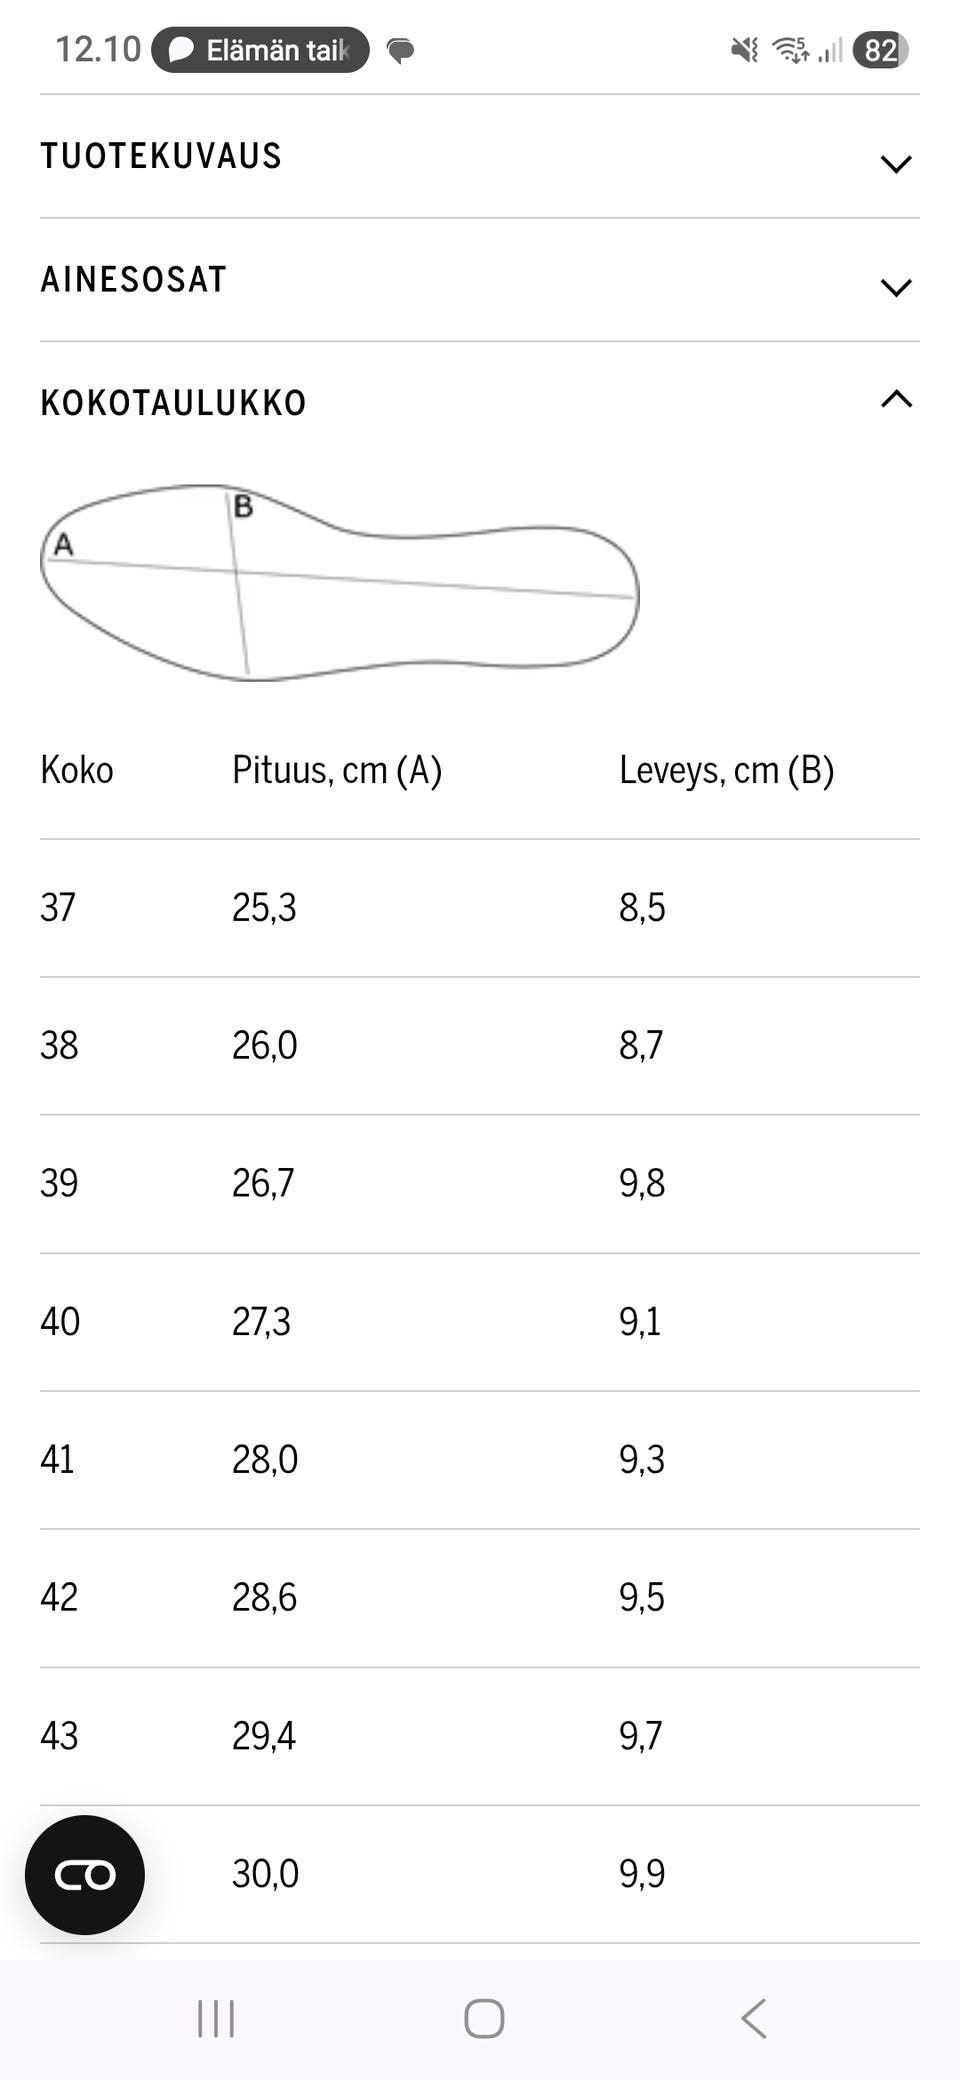Screen dimensions: 960x2080
Task: Expand the Ainesosat section chevron
Action: pos(895,288)
